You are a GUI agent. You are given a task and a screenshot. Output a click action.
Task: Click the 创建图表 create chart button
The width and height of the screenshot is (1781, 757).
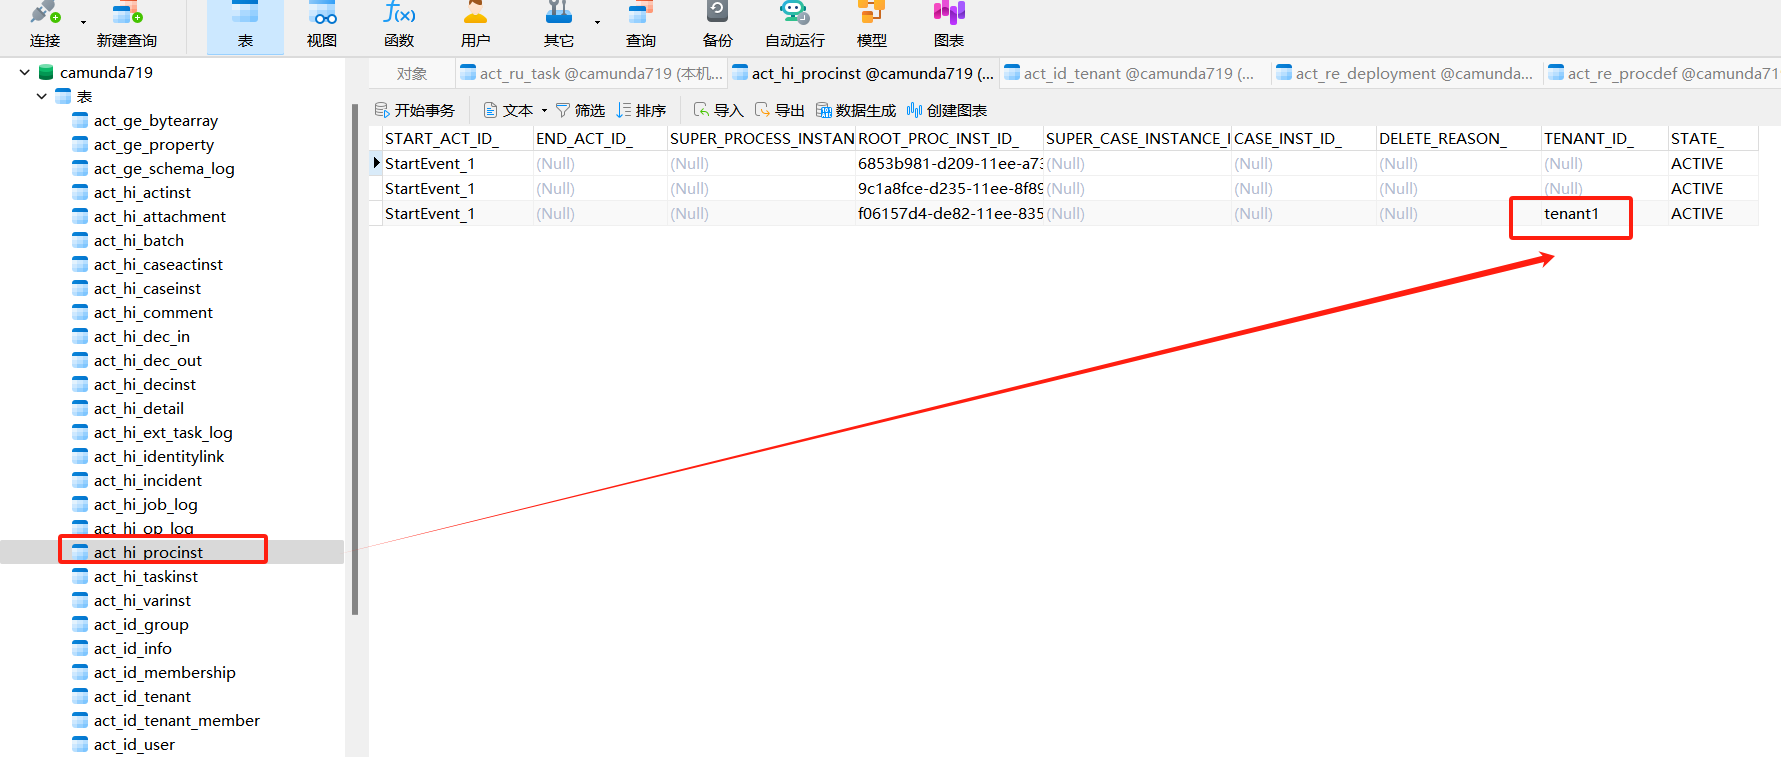coord(947,110)
